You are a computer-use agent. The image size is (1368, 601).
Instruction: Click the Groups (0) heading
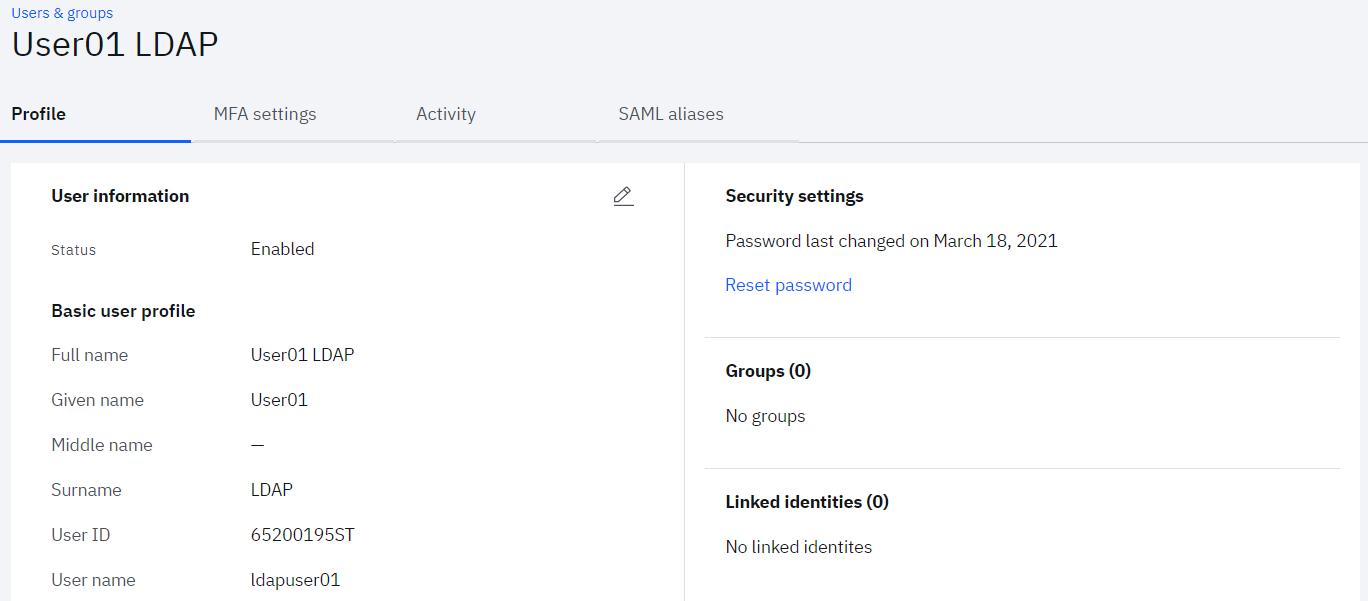[768, 371]
